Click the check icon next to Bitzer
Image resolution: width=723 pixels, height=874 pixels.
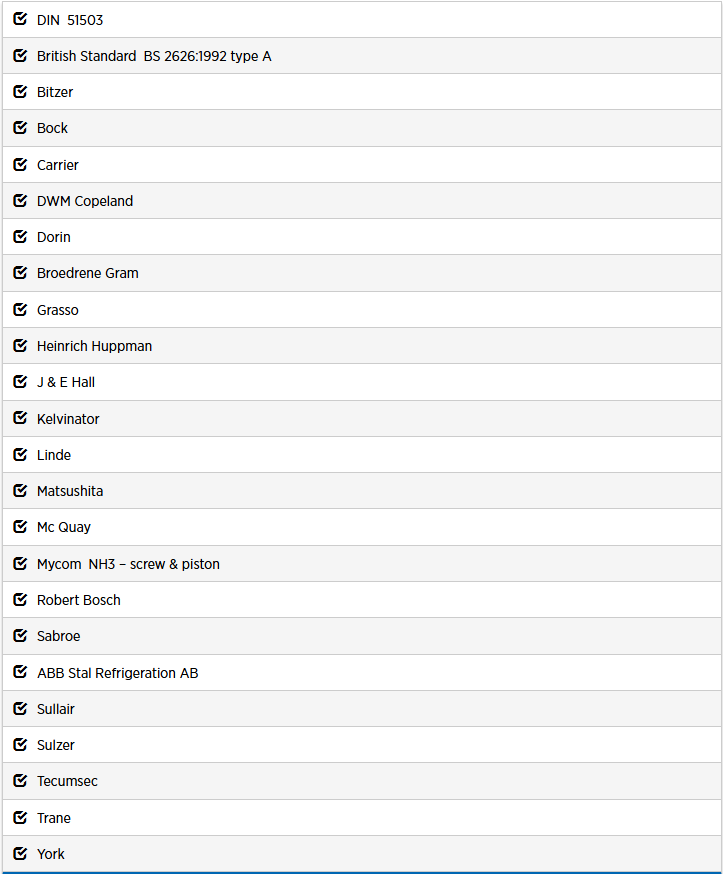[x=20, y=91]
